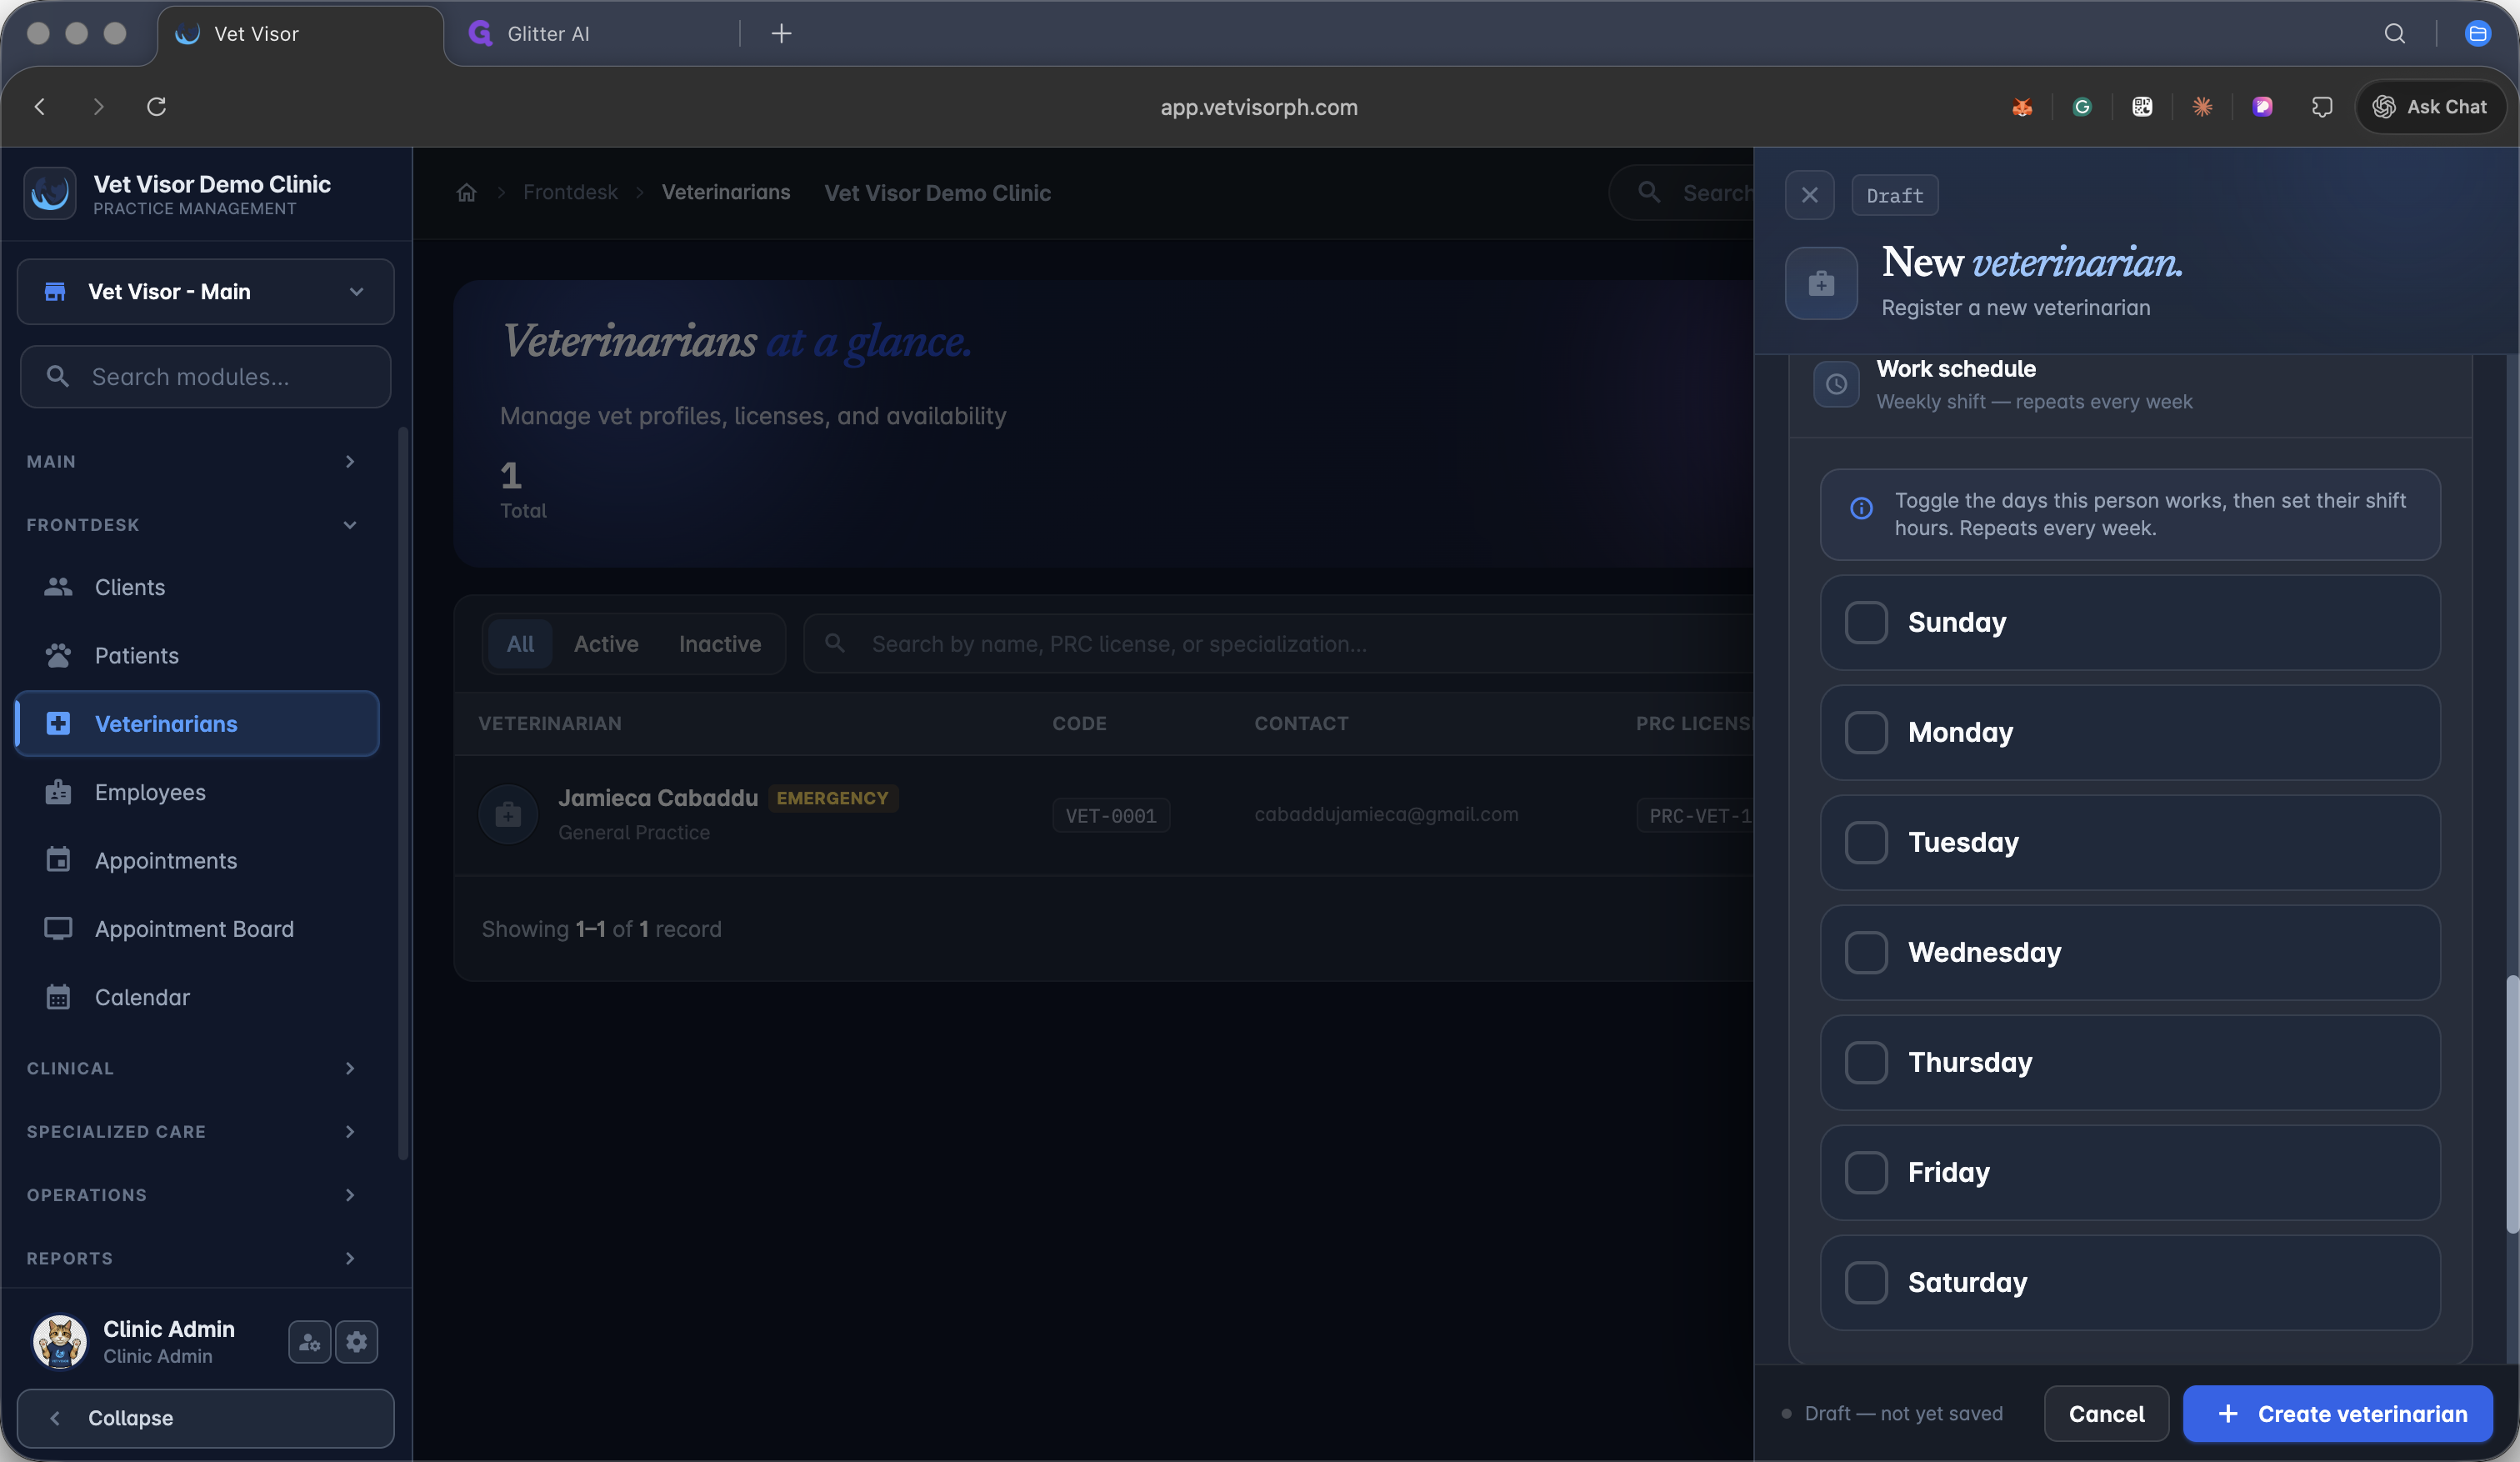Select the Inactive filter tab
The image size is (2520, 1462).
point(720,644)
